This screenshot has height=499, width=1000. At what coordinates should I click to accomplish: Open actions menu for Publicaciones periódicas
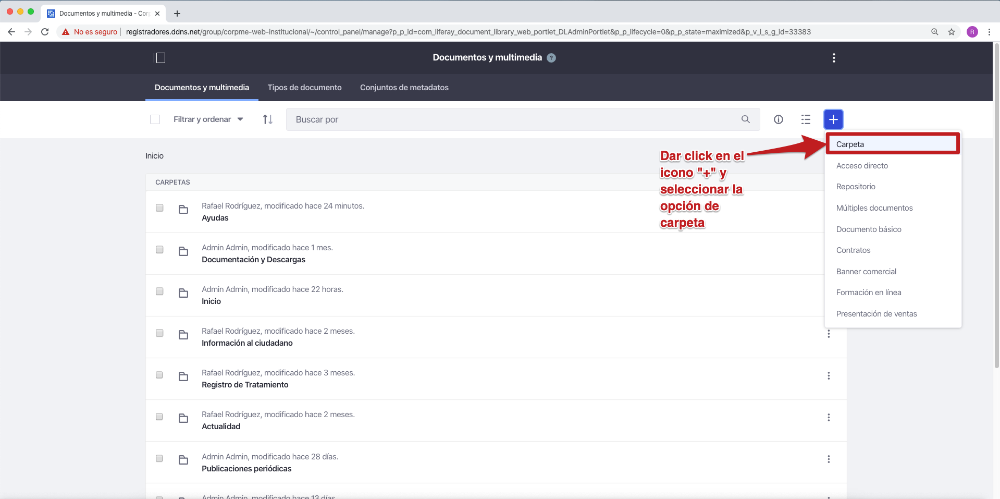(828, 459)
